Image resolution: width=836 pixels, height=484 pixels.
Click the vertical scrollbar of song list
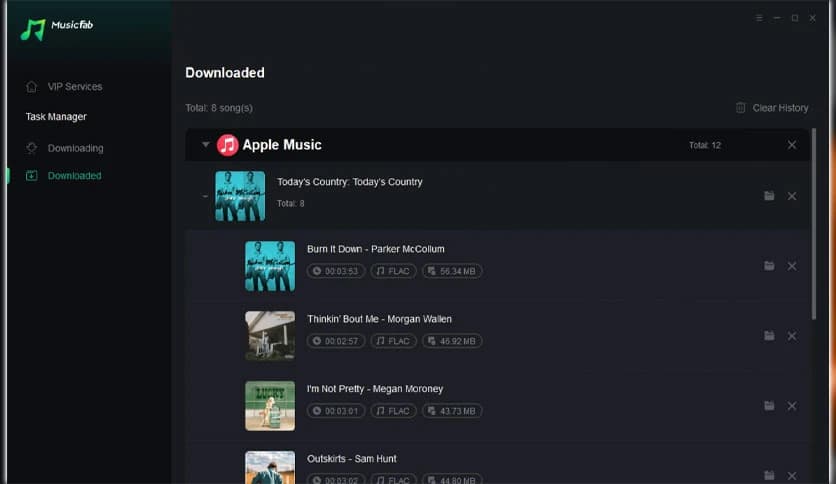[x=814, y=224]
